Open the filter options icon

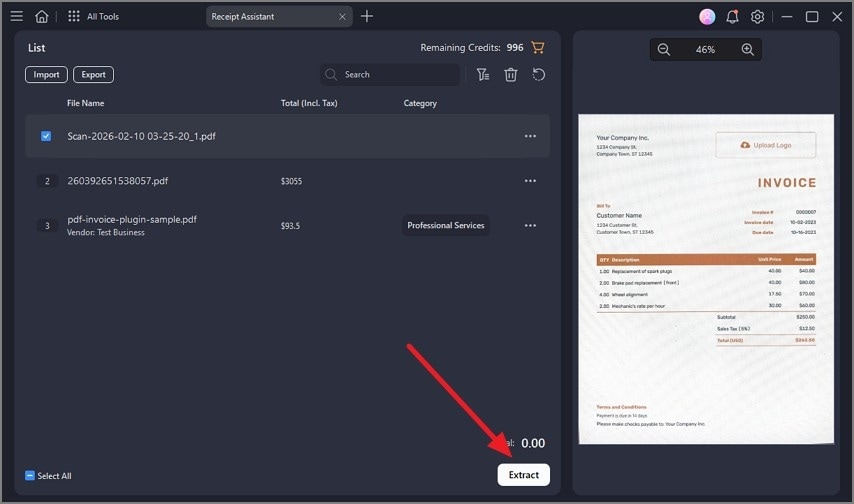click(483, 75)
